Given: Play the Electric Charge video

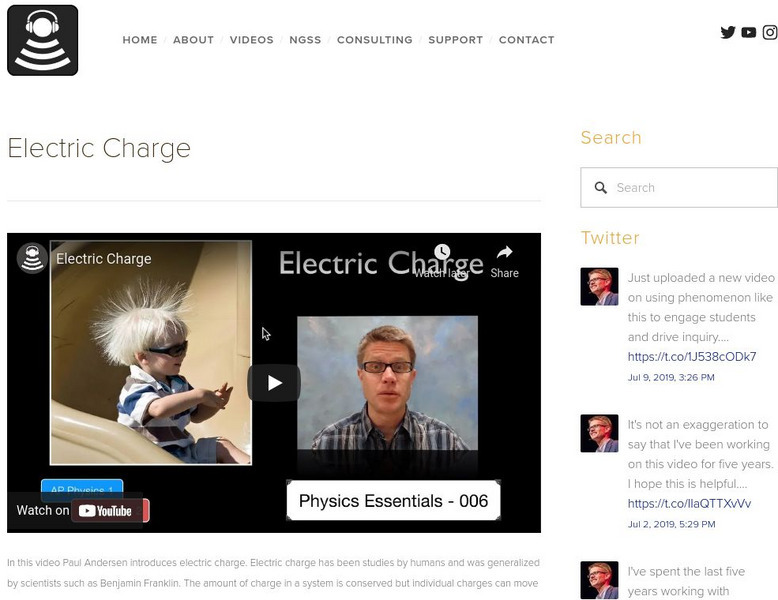Looking at the screenshot, I should click(274, 383).
